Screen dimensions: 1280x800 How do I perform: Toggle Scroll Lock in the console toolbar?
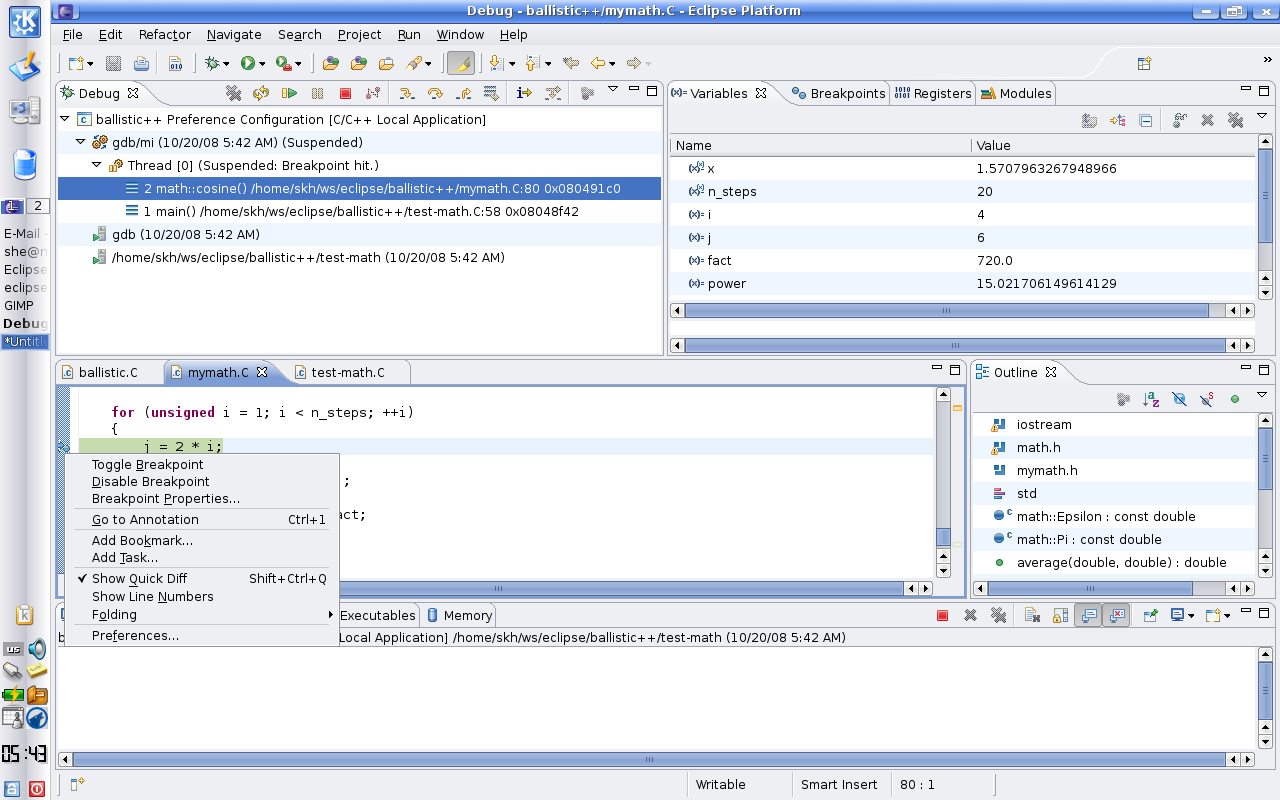(1060, 616)
